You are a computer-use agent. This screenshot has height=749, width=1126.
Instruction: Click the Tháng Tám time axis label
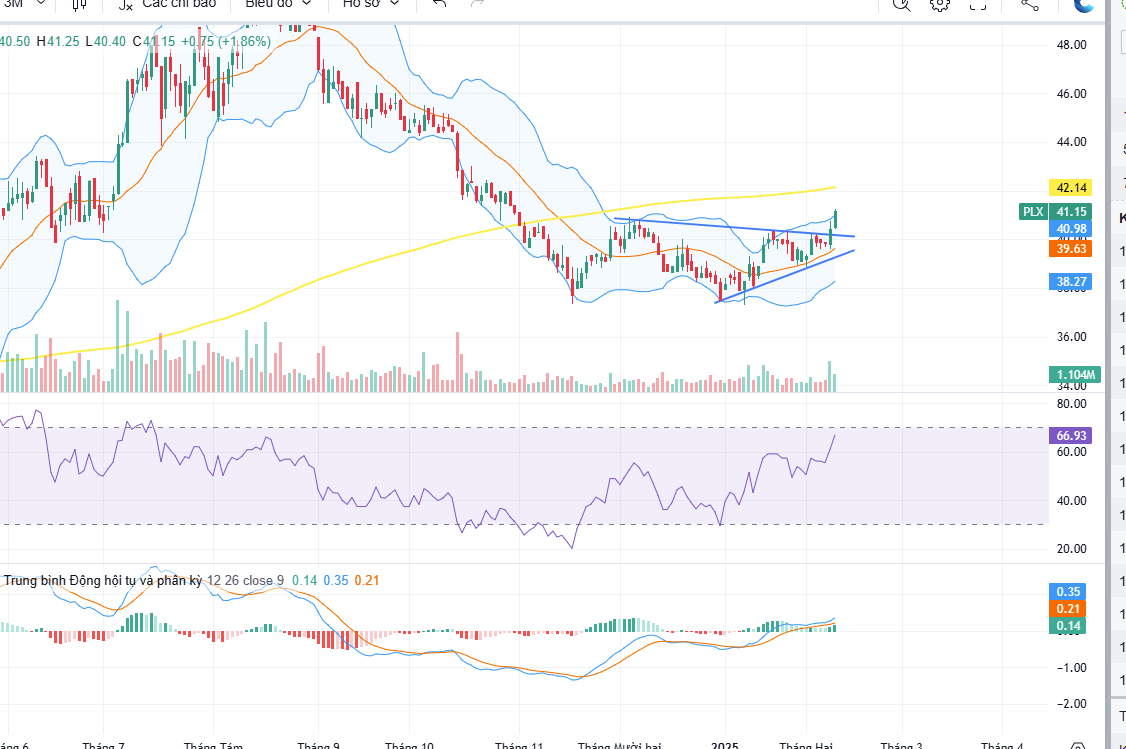(x=213, y=745)
